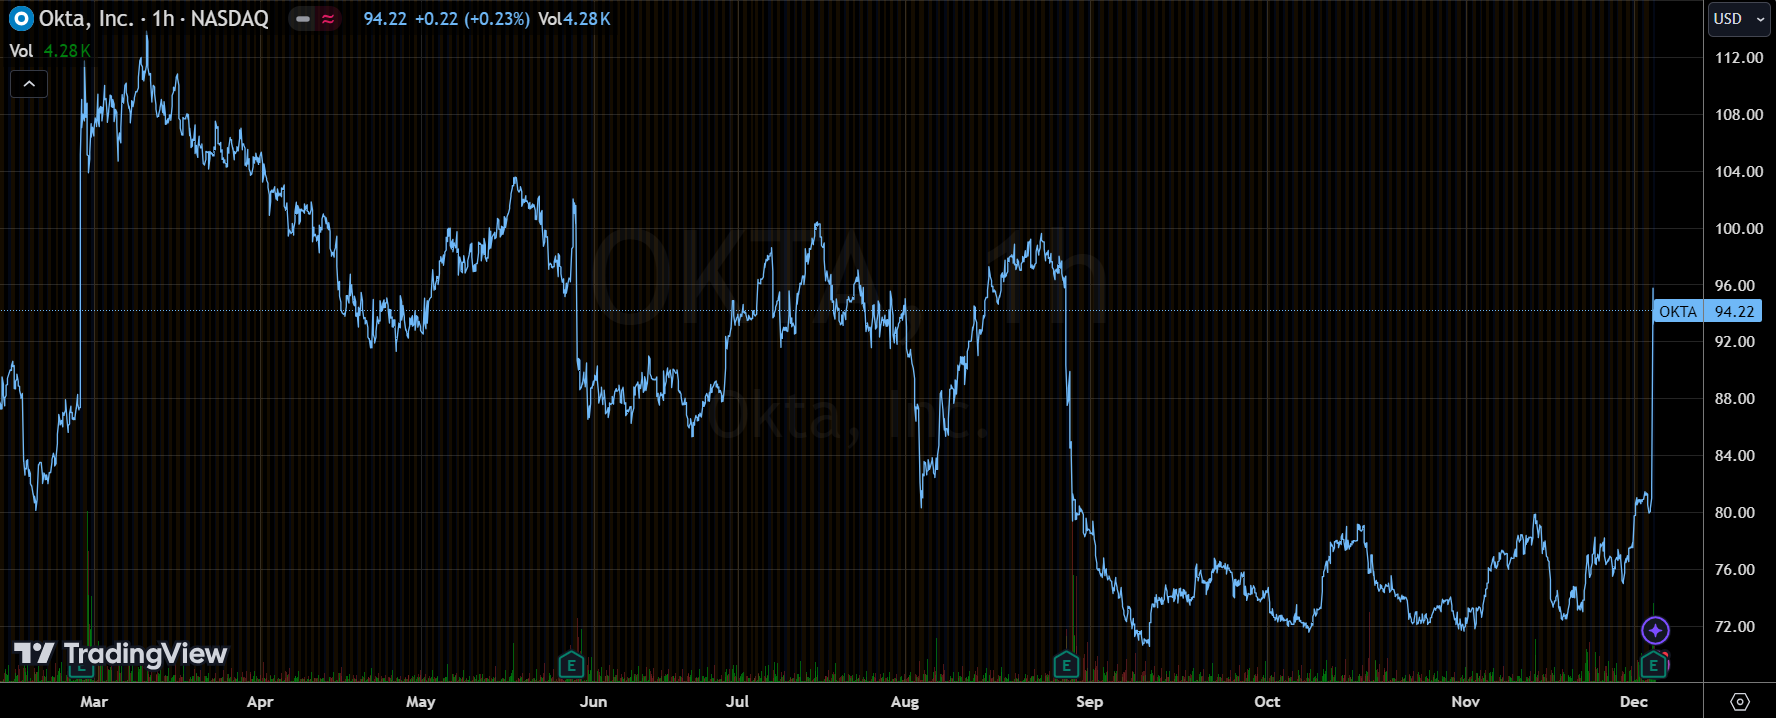Screen dimensions: 1776x718
Task: Click the Jun label on the time axis
Action: click(593, 702)
